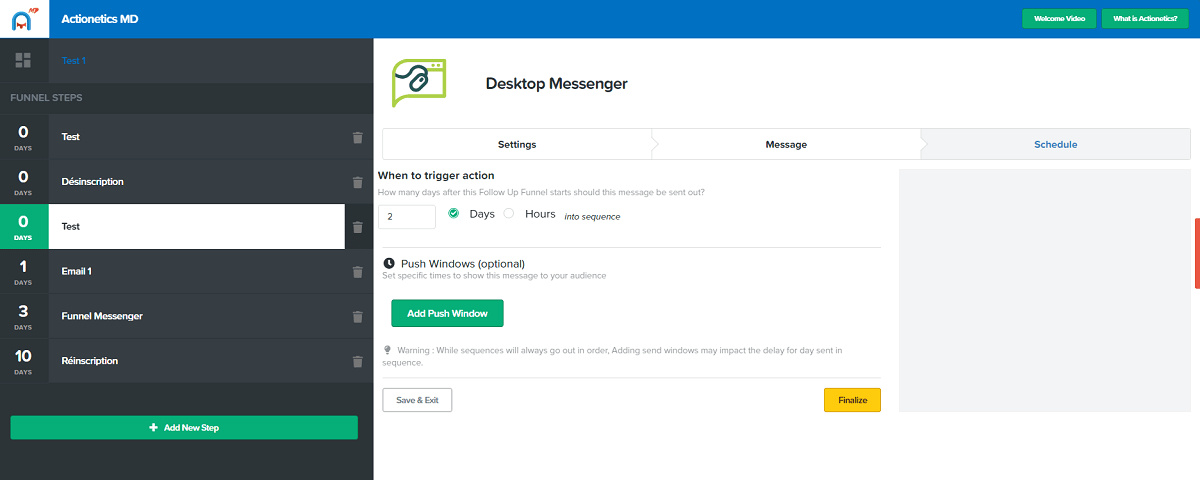Screen dimensions: 1200x480
Task: Open the dashboard grid icon
Action: [x=24, y=61]
